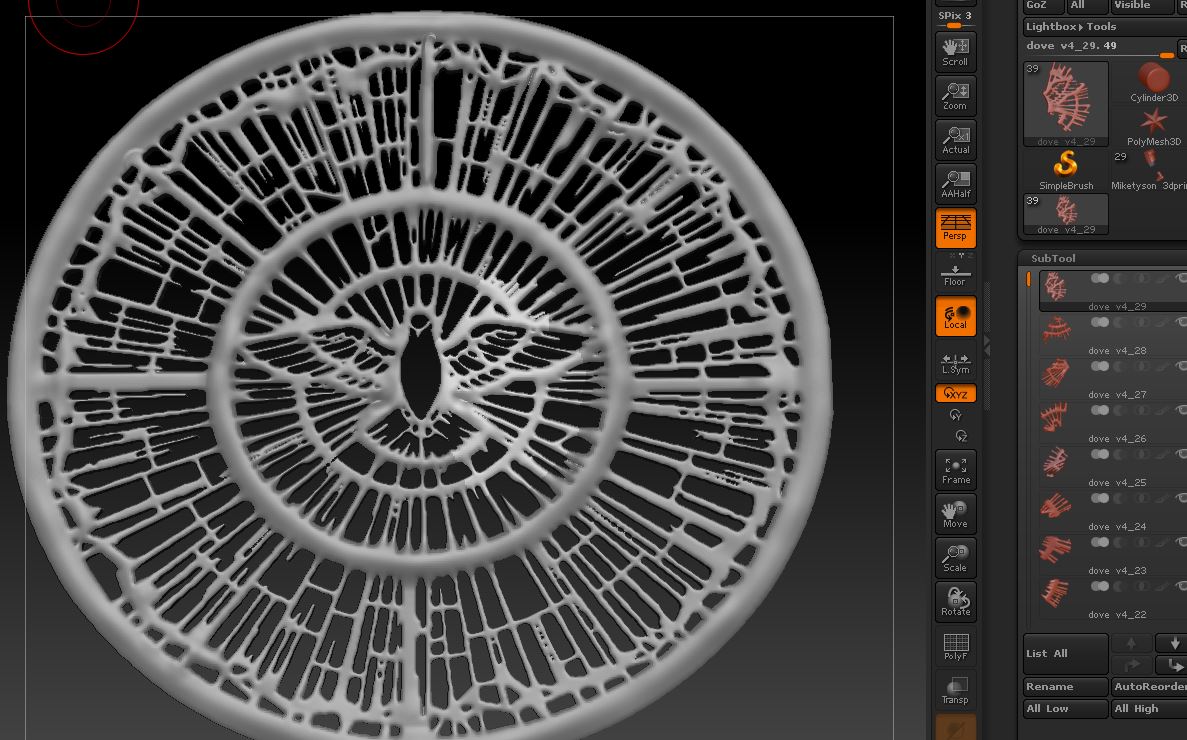Select the Rotate icon
The width and height of the screenshot is (1187, 740).
[955, 600]
